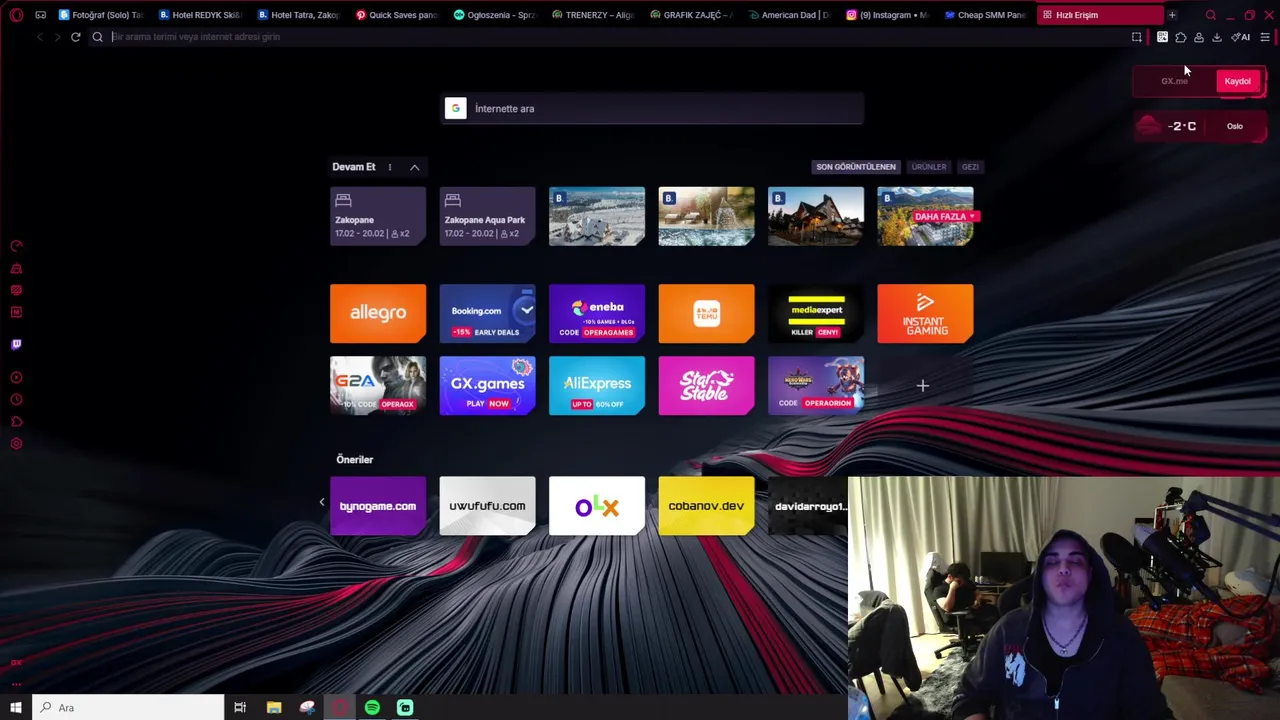Select the GEZİ filter
1280x720 pixels.
click(970, 167)
